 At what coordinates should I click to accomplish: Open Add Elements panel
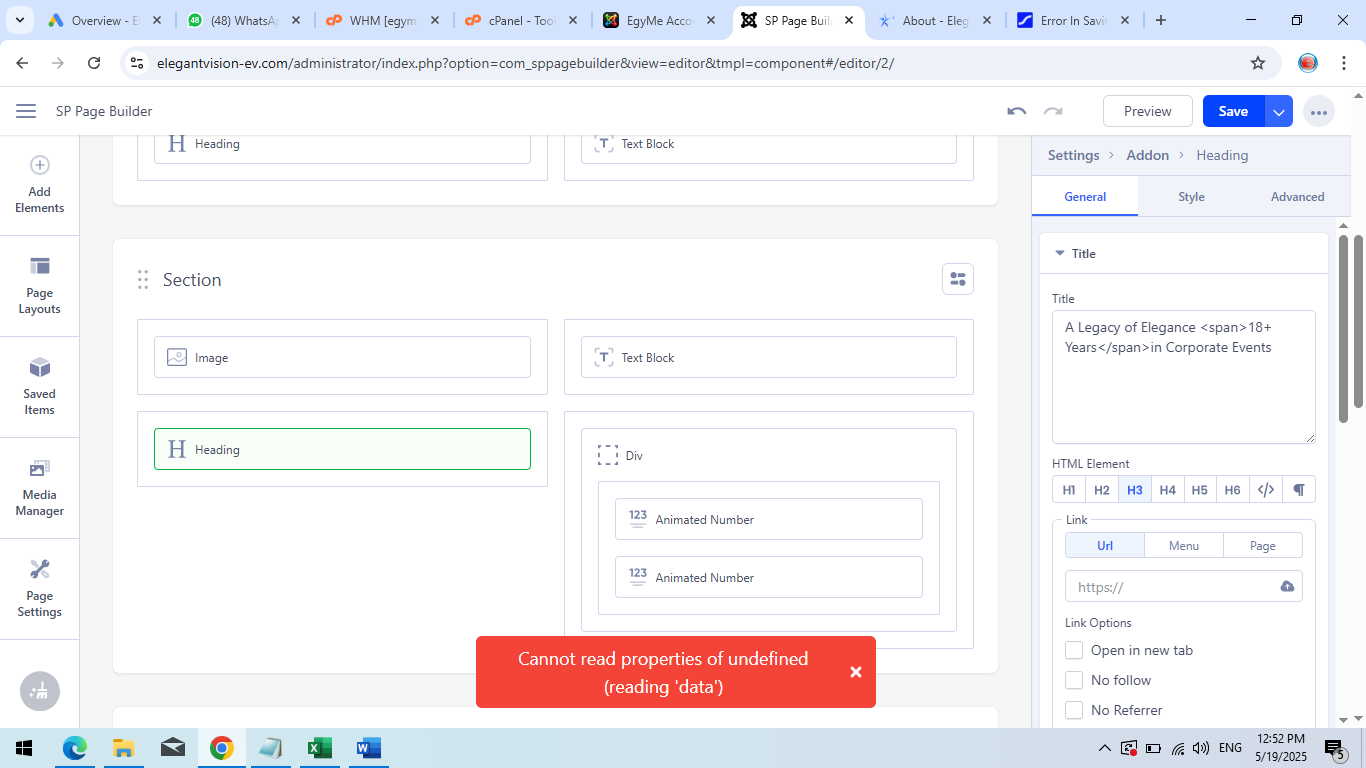40,185
